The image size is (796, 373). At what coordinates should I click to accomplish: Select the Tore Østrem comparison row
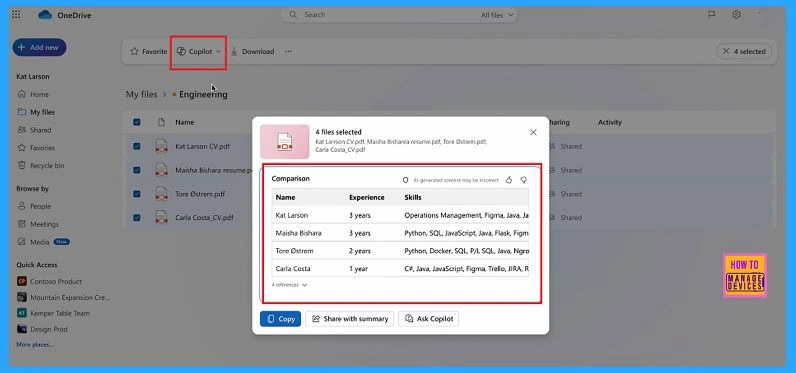(400, 251)
